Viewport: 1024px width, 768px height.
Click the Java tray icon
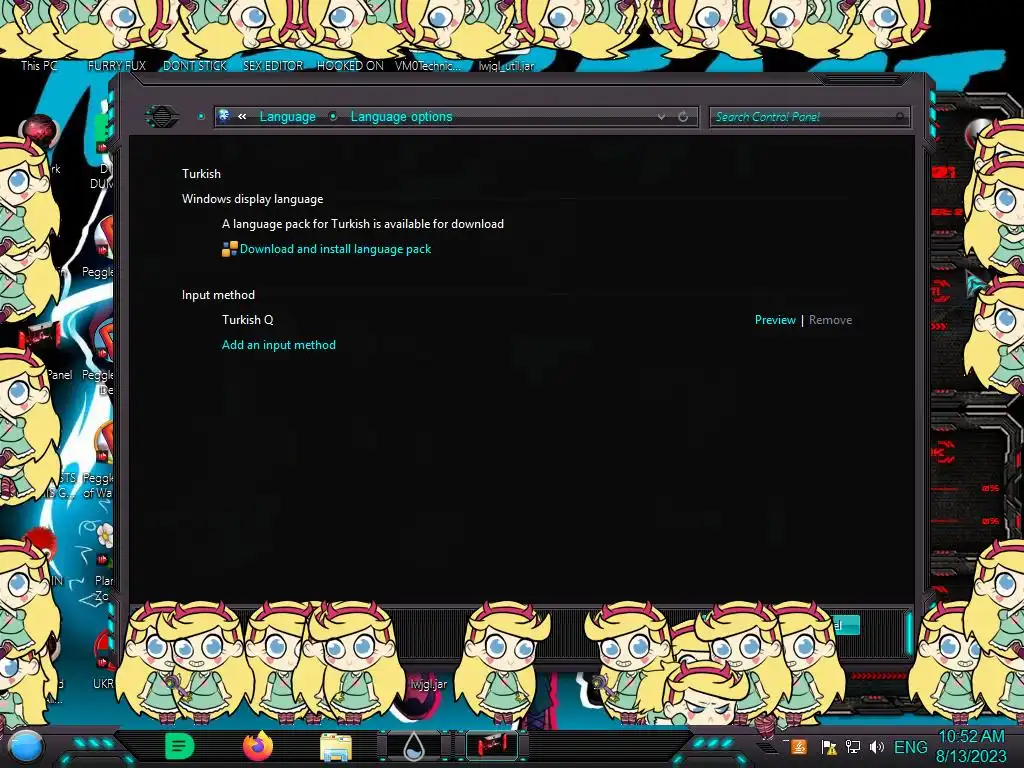799,746
